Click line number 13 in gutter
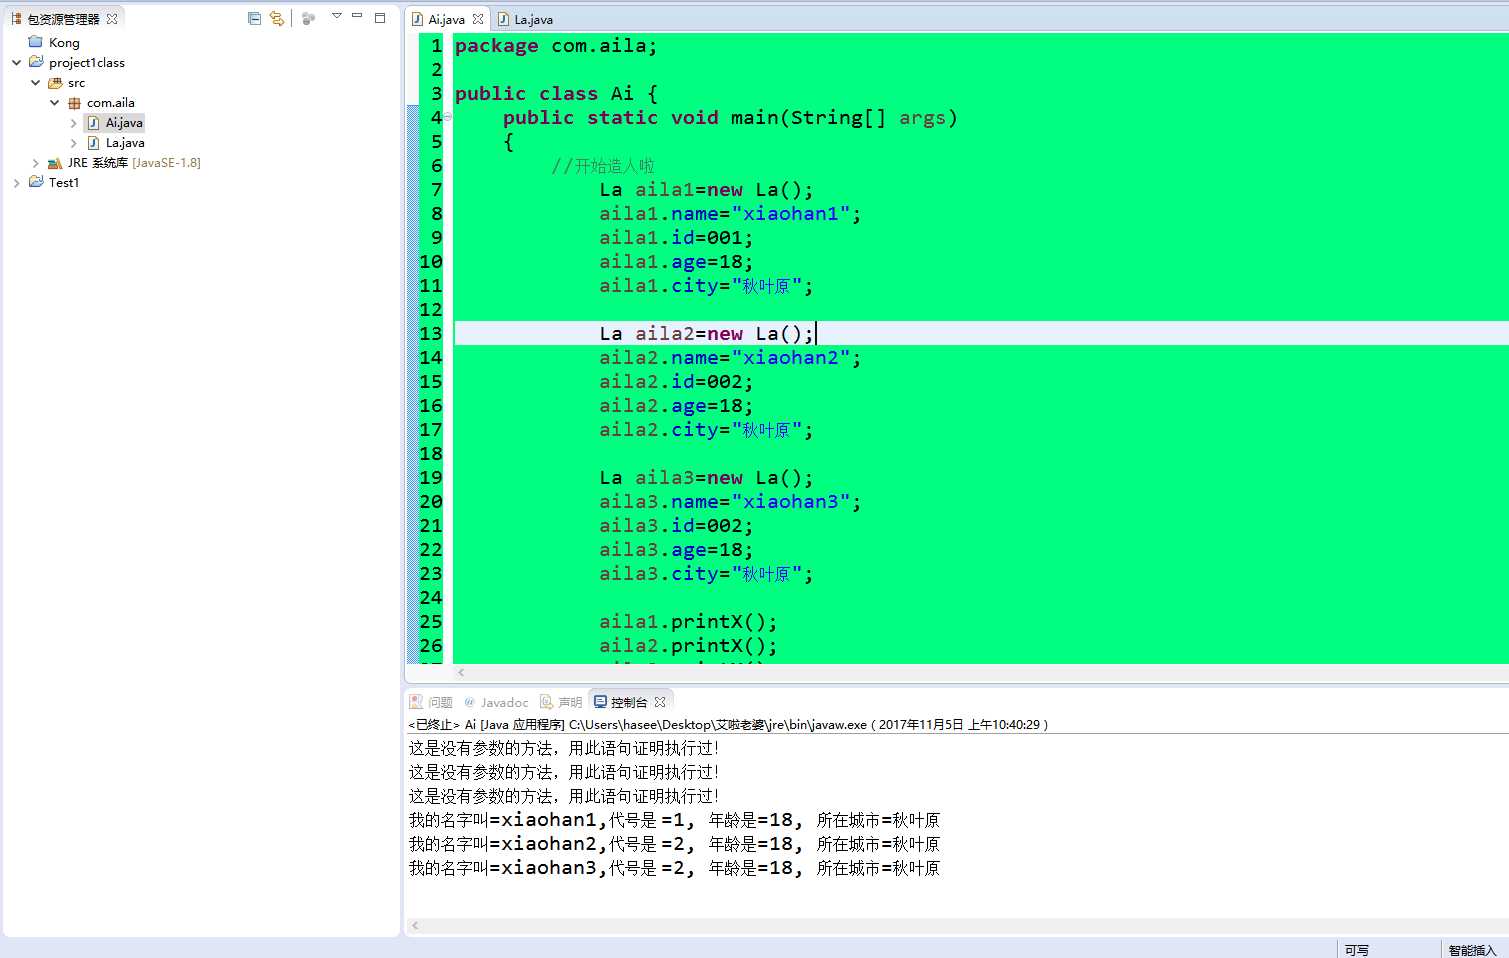This screenshot has height=958, width=1509. [x=431, y=333]
